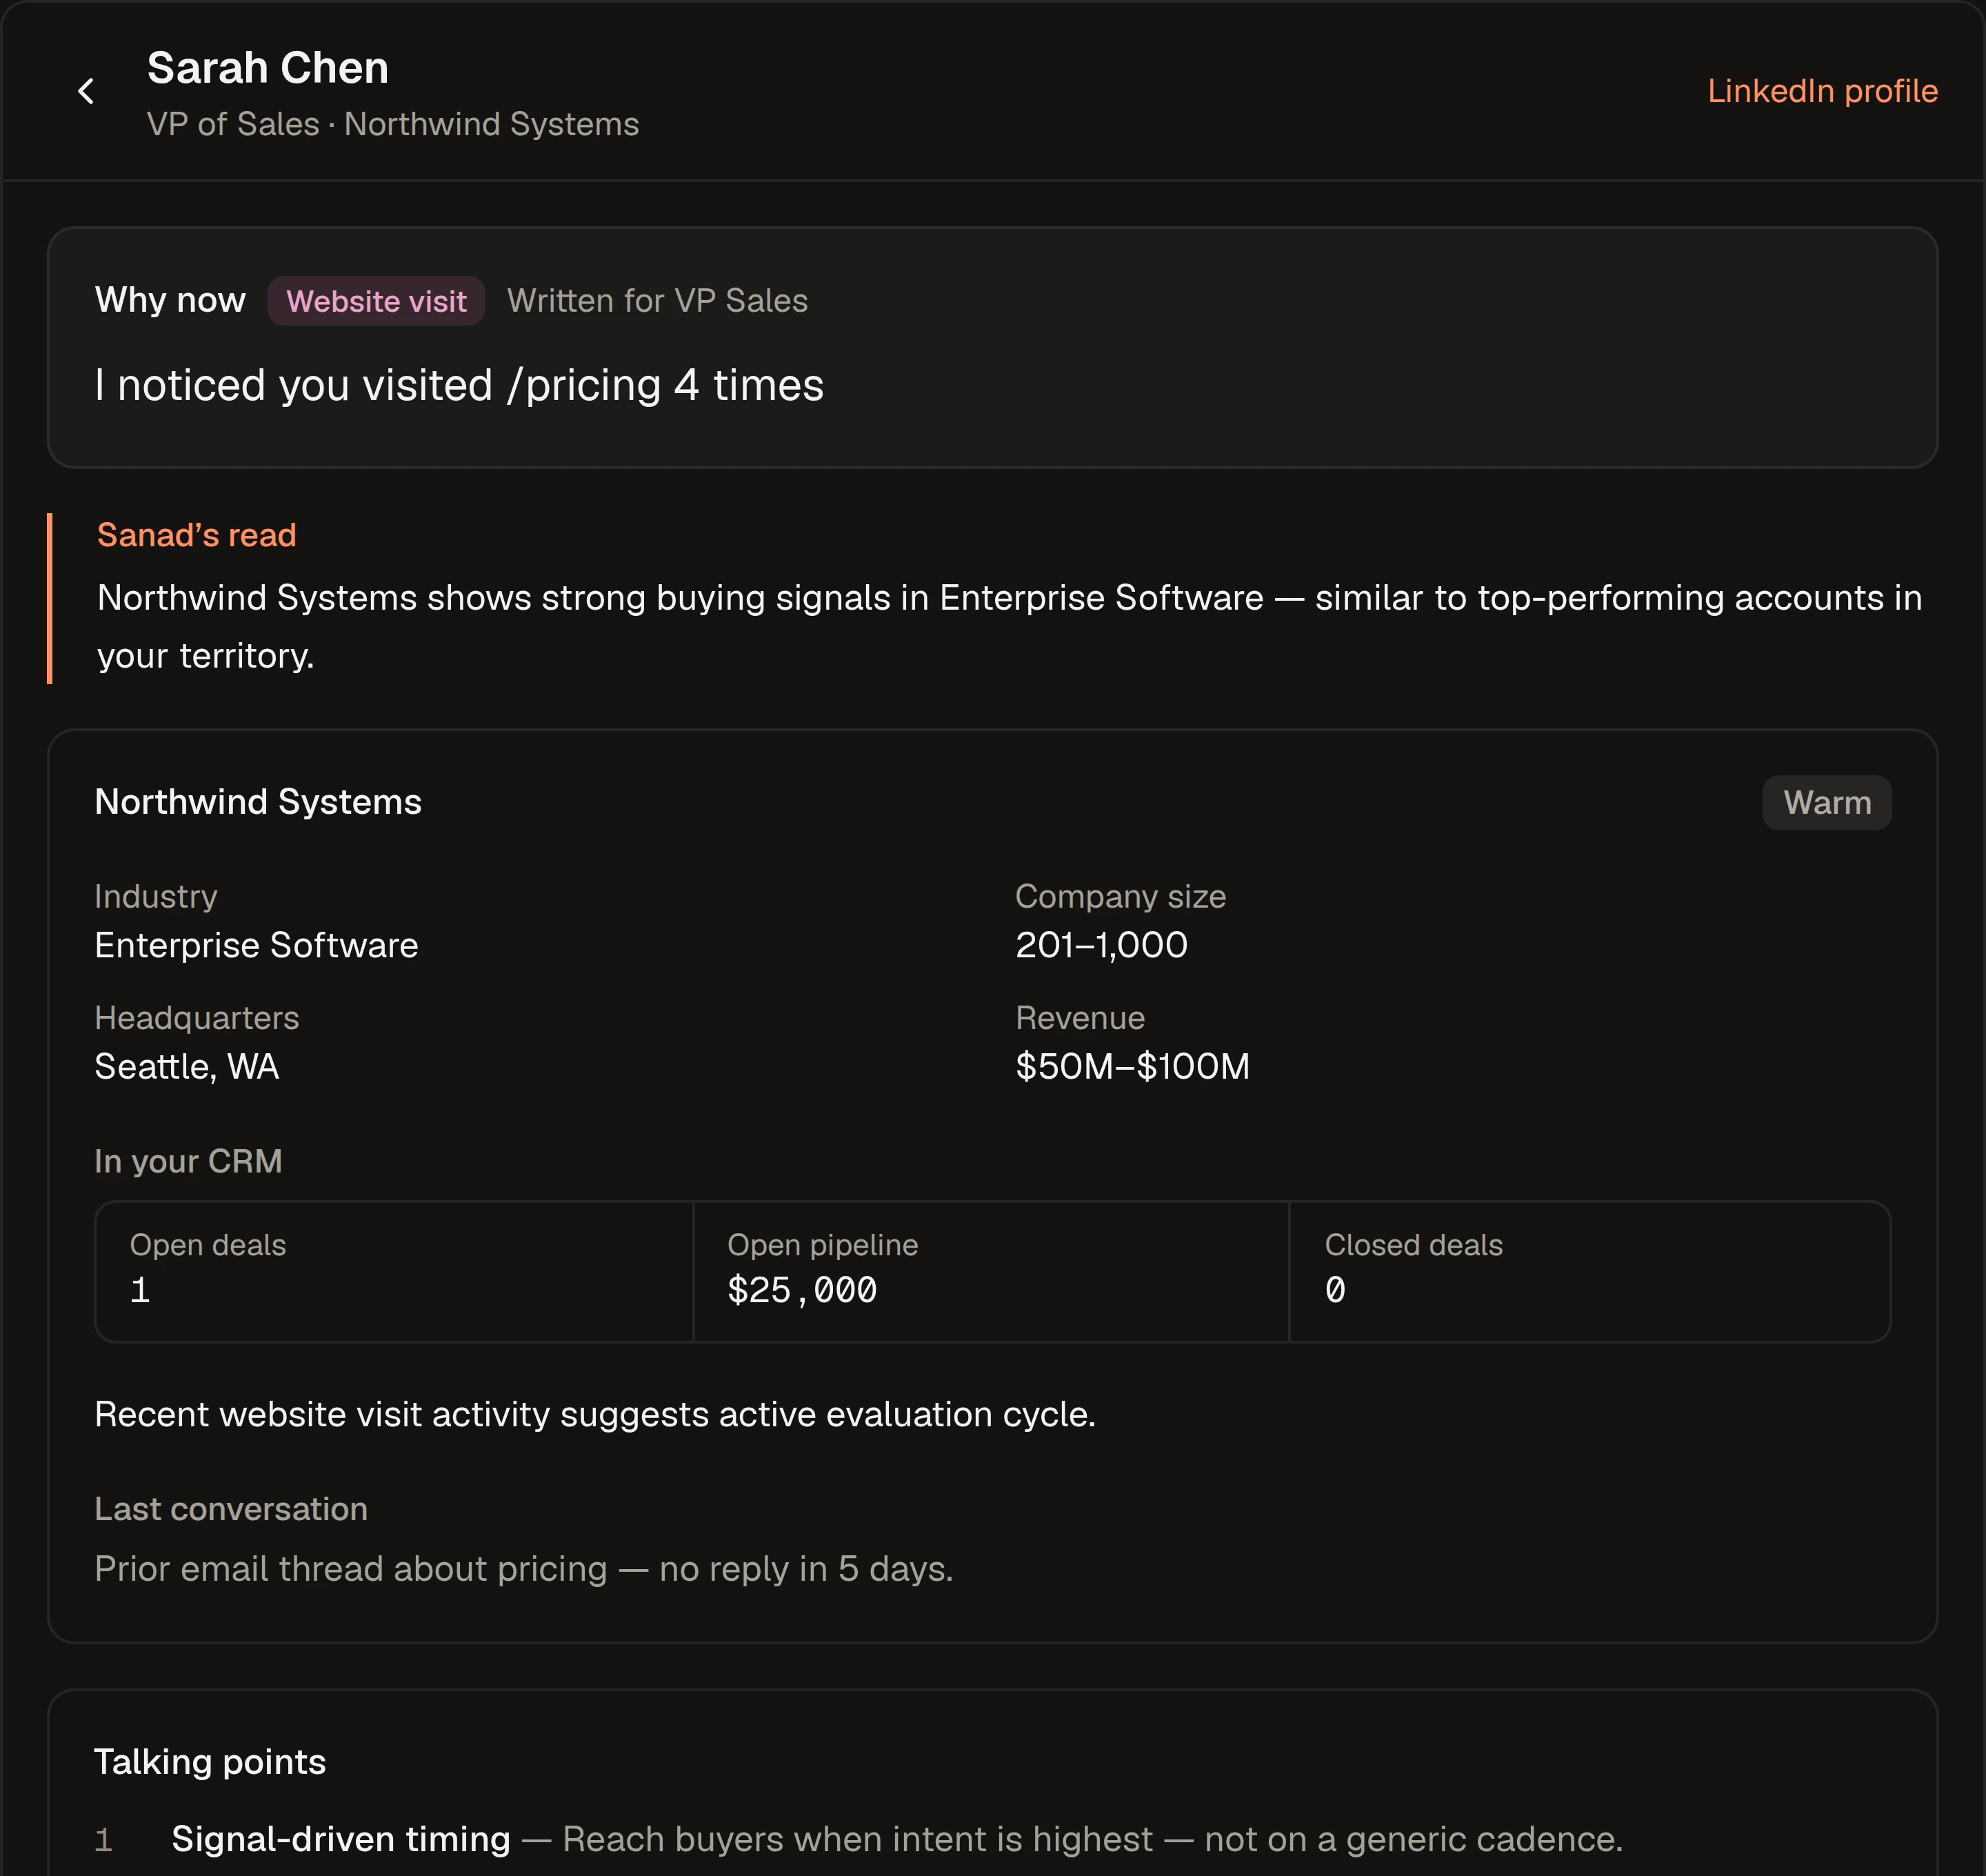Click the '201–1,000' company size value
The width and height of the screenshot is (1986, 1876).
point(1101,945)
